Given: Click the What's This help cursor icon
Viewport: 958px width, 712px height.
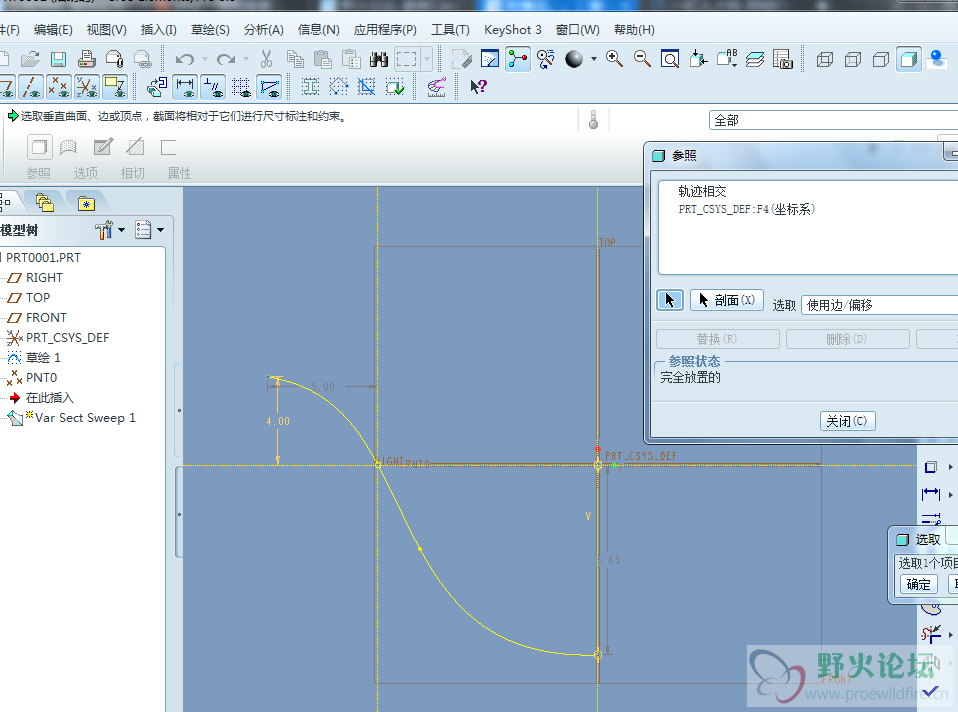Looking at the screenshot, I should [x=478, y=87].
